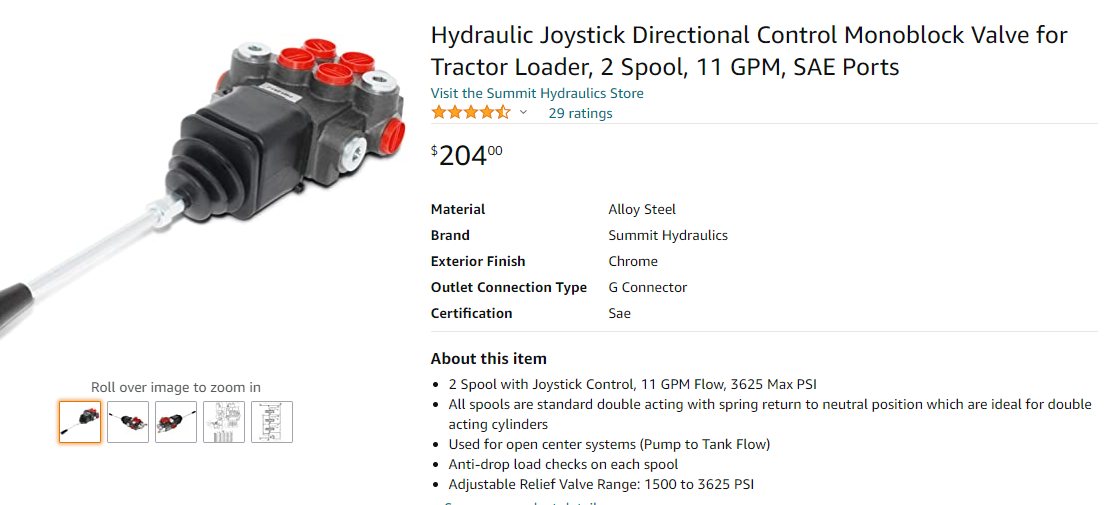Click the About this item heading
Viewport: 1120px width, 505px height.
489,358
